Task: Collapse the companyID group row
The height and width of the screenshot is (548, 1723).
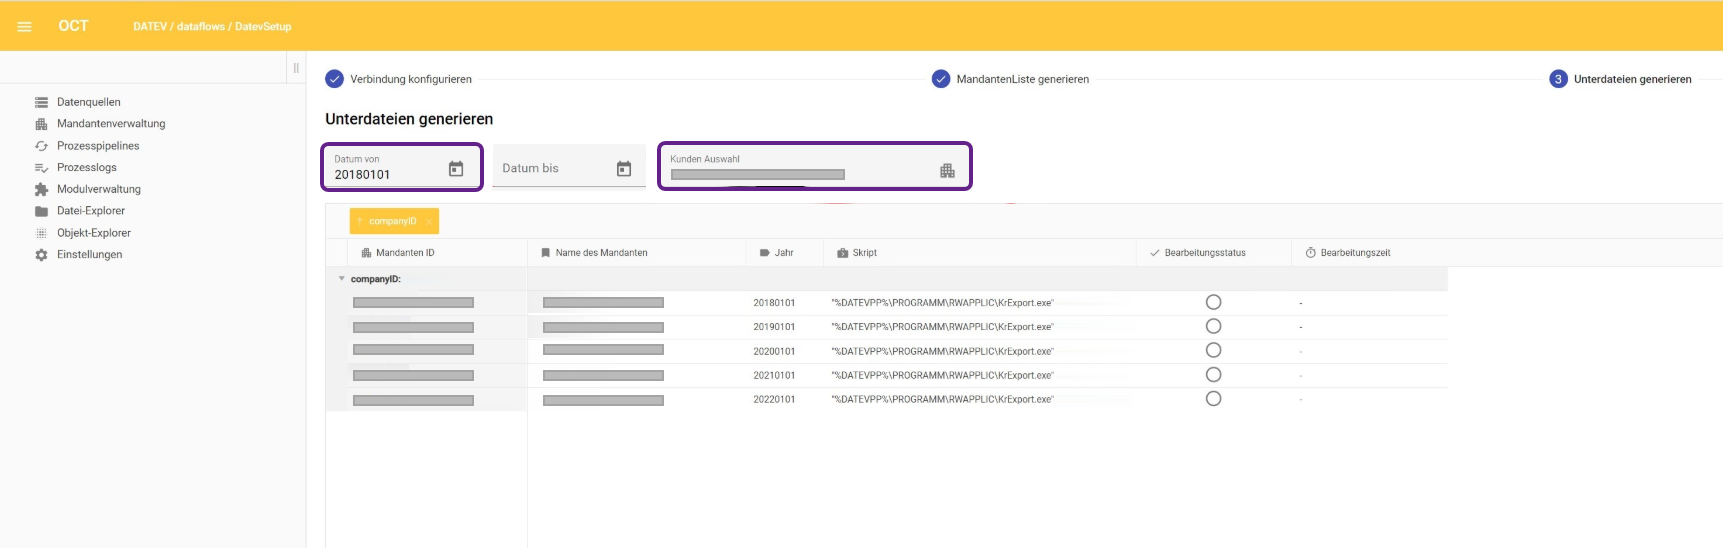Action: point(342,279)
